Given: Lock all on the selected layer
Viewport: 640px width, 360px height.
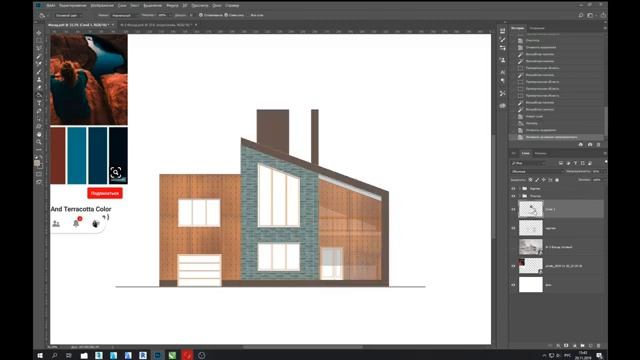Looking at the screenshot, I should pyautogui.click(x=557, y=180).
